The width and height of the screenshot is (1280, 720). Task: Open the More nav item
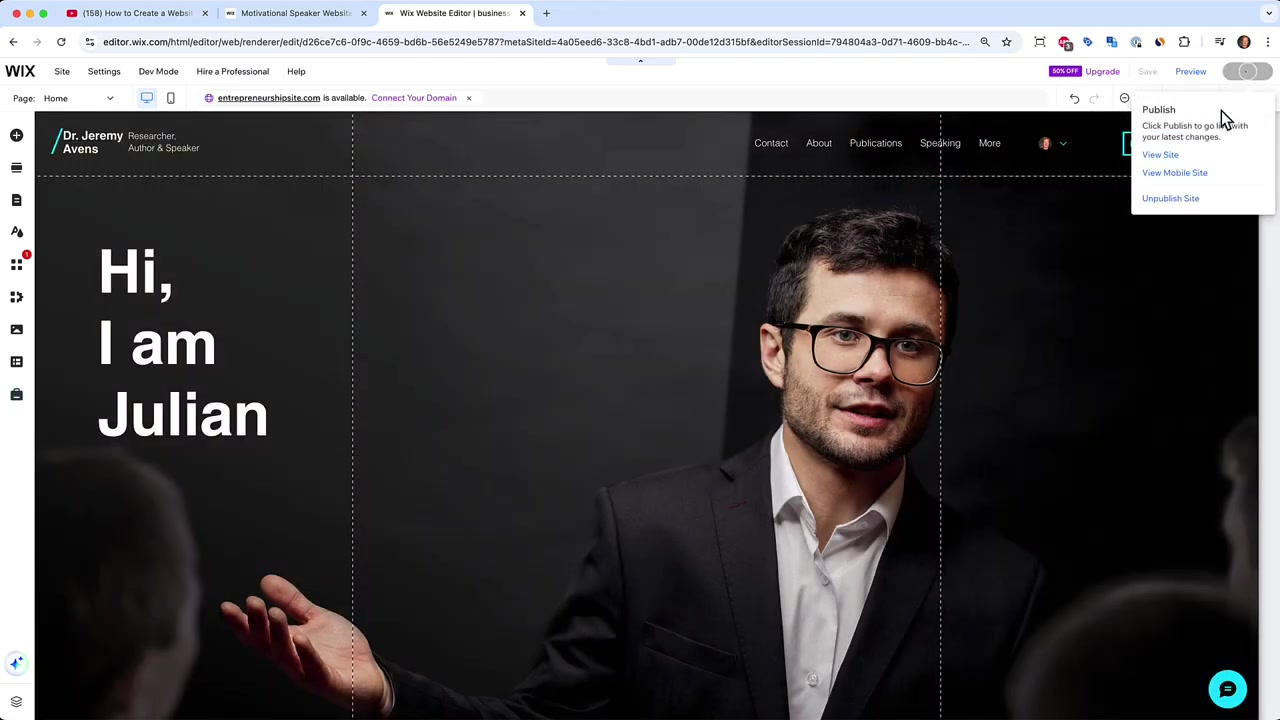click(x=989, y=143)
